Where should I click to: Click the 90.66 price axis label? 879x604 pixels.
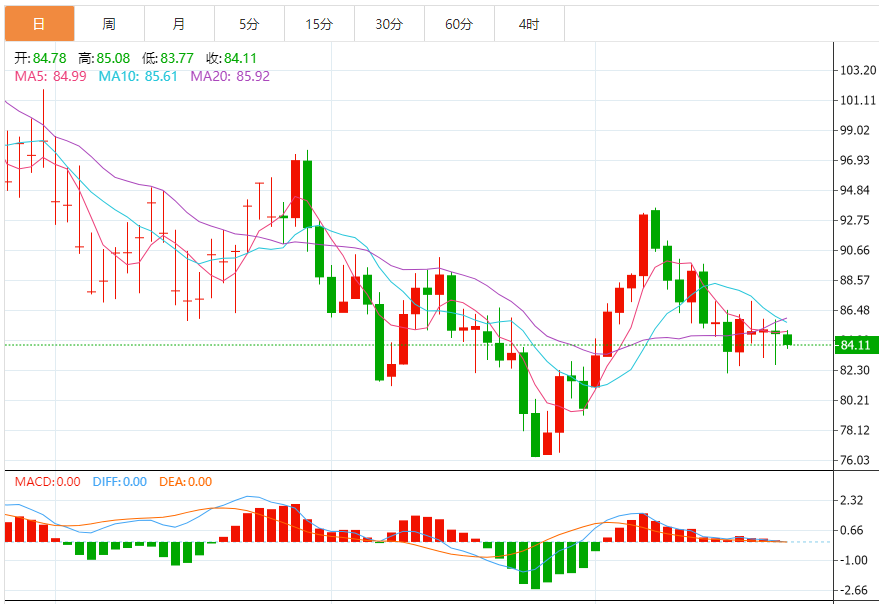tap(855, 250)
